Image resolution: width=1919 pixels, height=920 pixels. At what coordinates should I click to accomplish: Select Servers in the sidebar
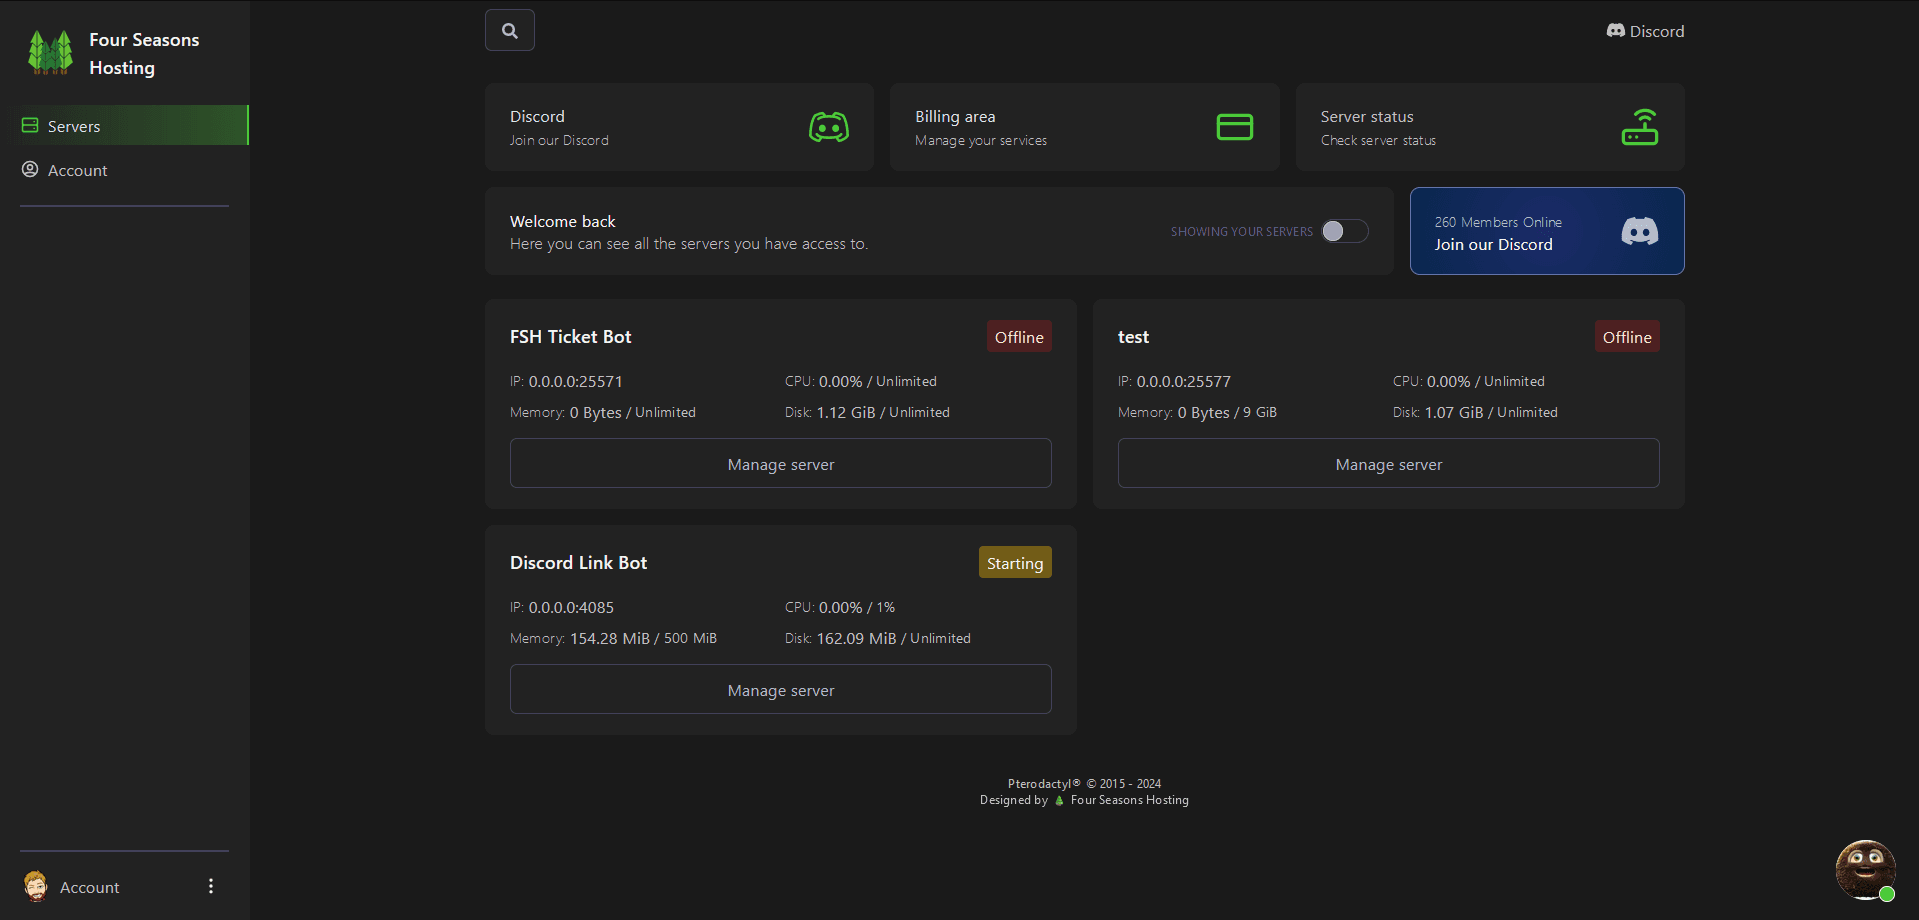pyautogui.click(x=124, y=126)
